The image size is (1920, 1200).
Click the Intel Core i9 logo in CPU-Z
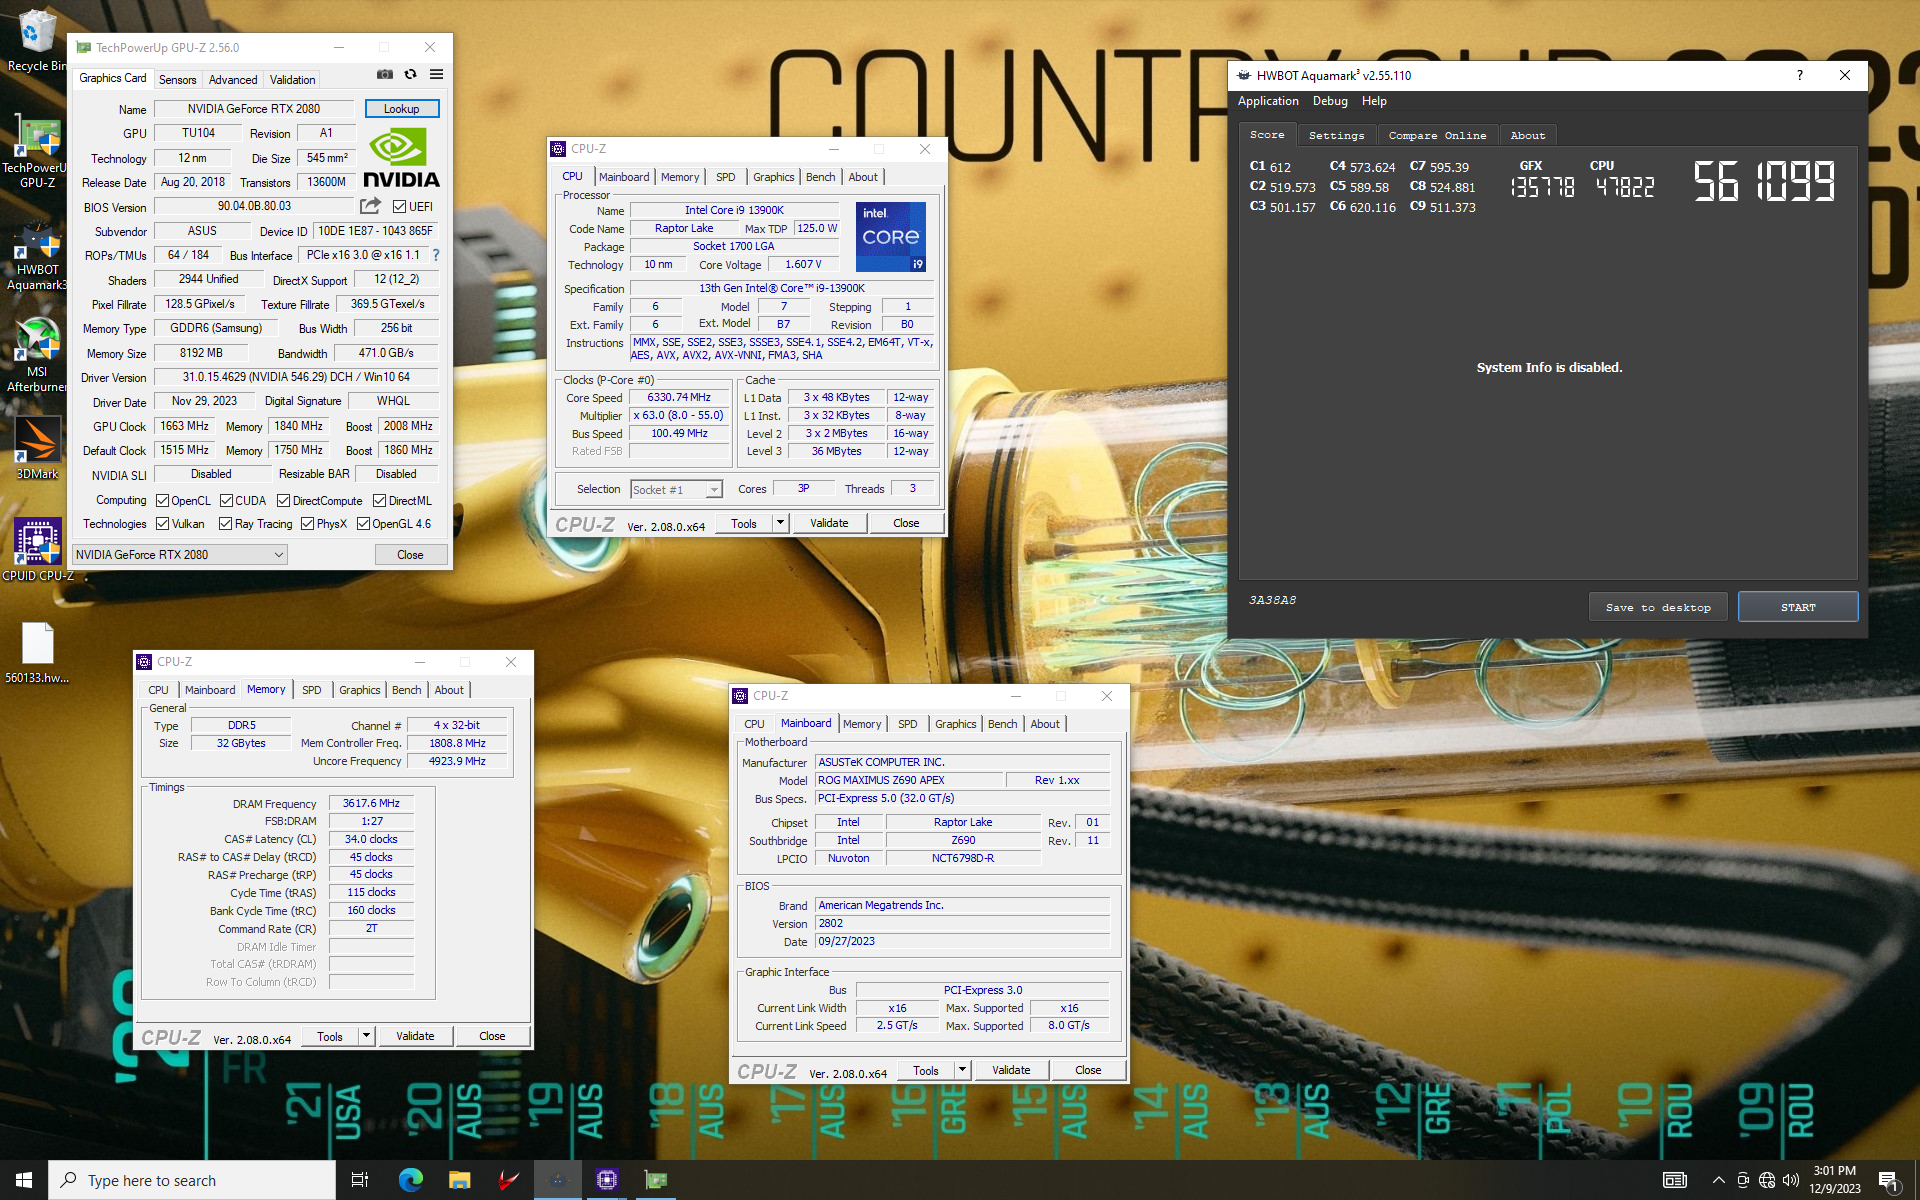point(890,237)
